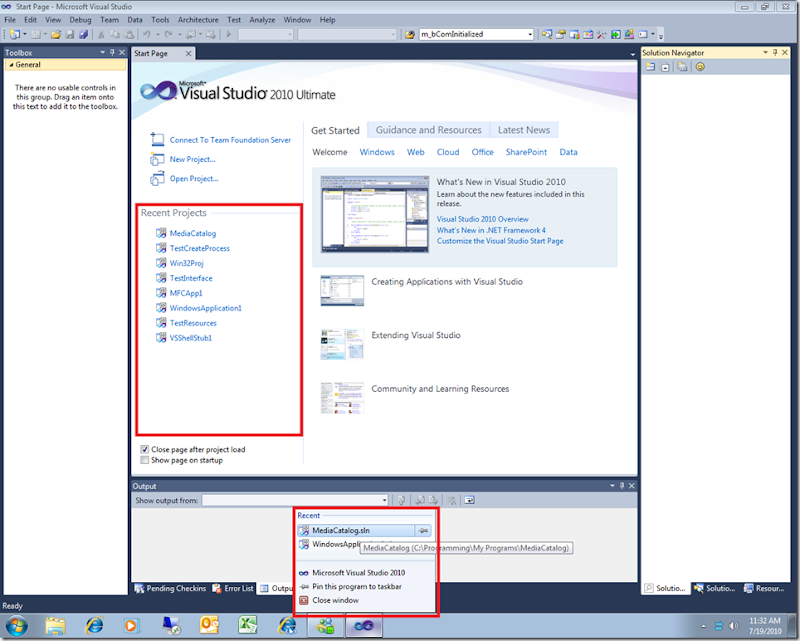The width and height of the screenshot is (800, 641).
Task: Enable the Show page on startup checkbox
Action: 144,460
